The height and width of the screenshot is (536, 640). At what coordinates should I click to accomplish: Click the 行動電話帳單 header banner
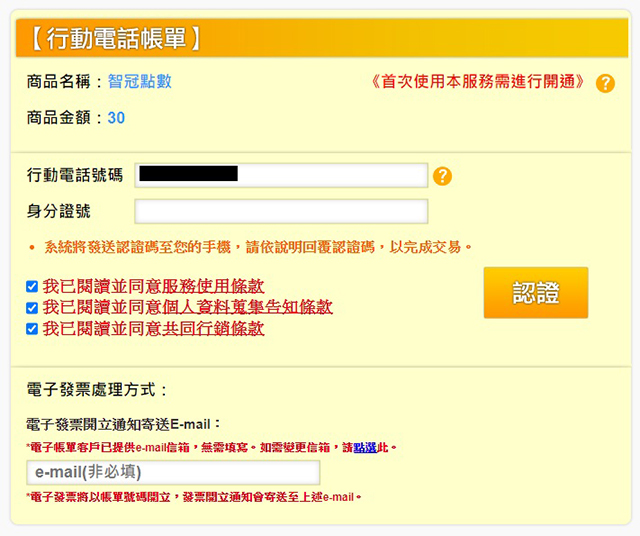322,38
